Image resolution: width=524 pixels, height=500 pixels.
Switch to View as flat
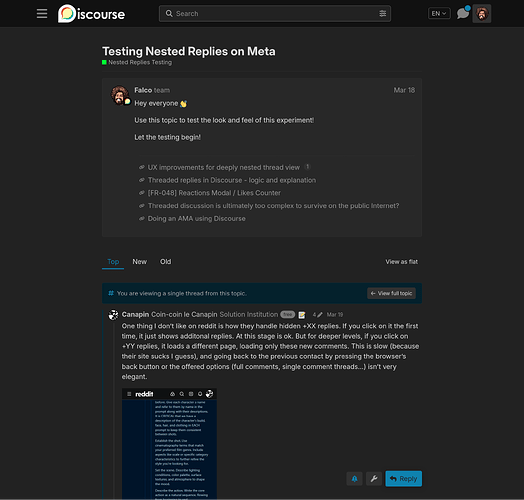pyautogui.click(x=401, y=262)
